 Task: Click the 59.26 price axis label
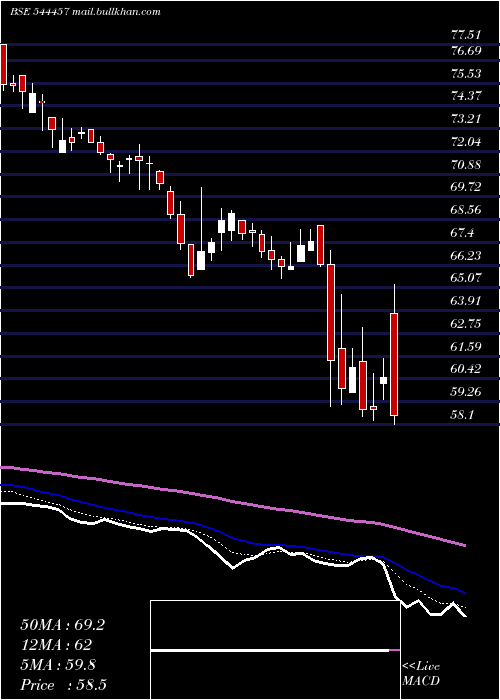tap(466, 392)
